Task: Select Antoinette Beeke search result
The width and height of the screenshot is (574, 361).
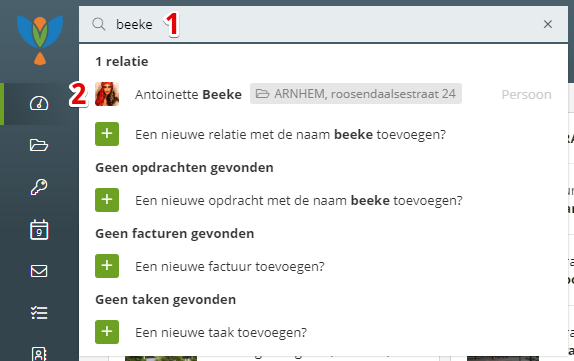Action: (x=324, y=94)
